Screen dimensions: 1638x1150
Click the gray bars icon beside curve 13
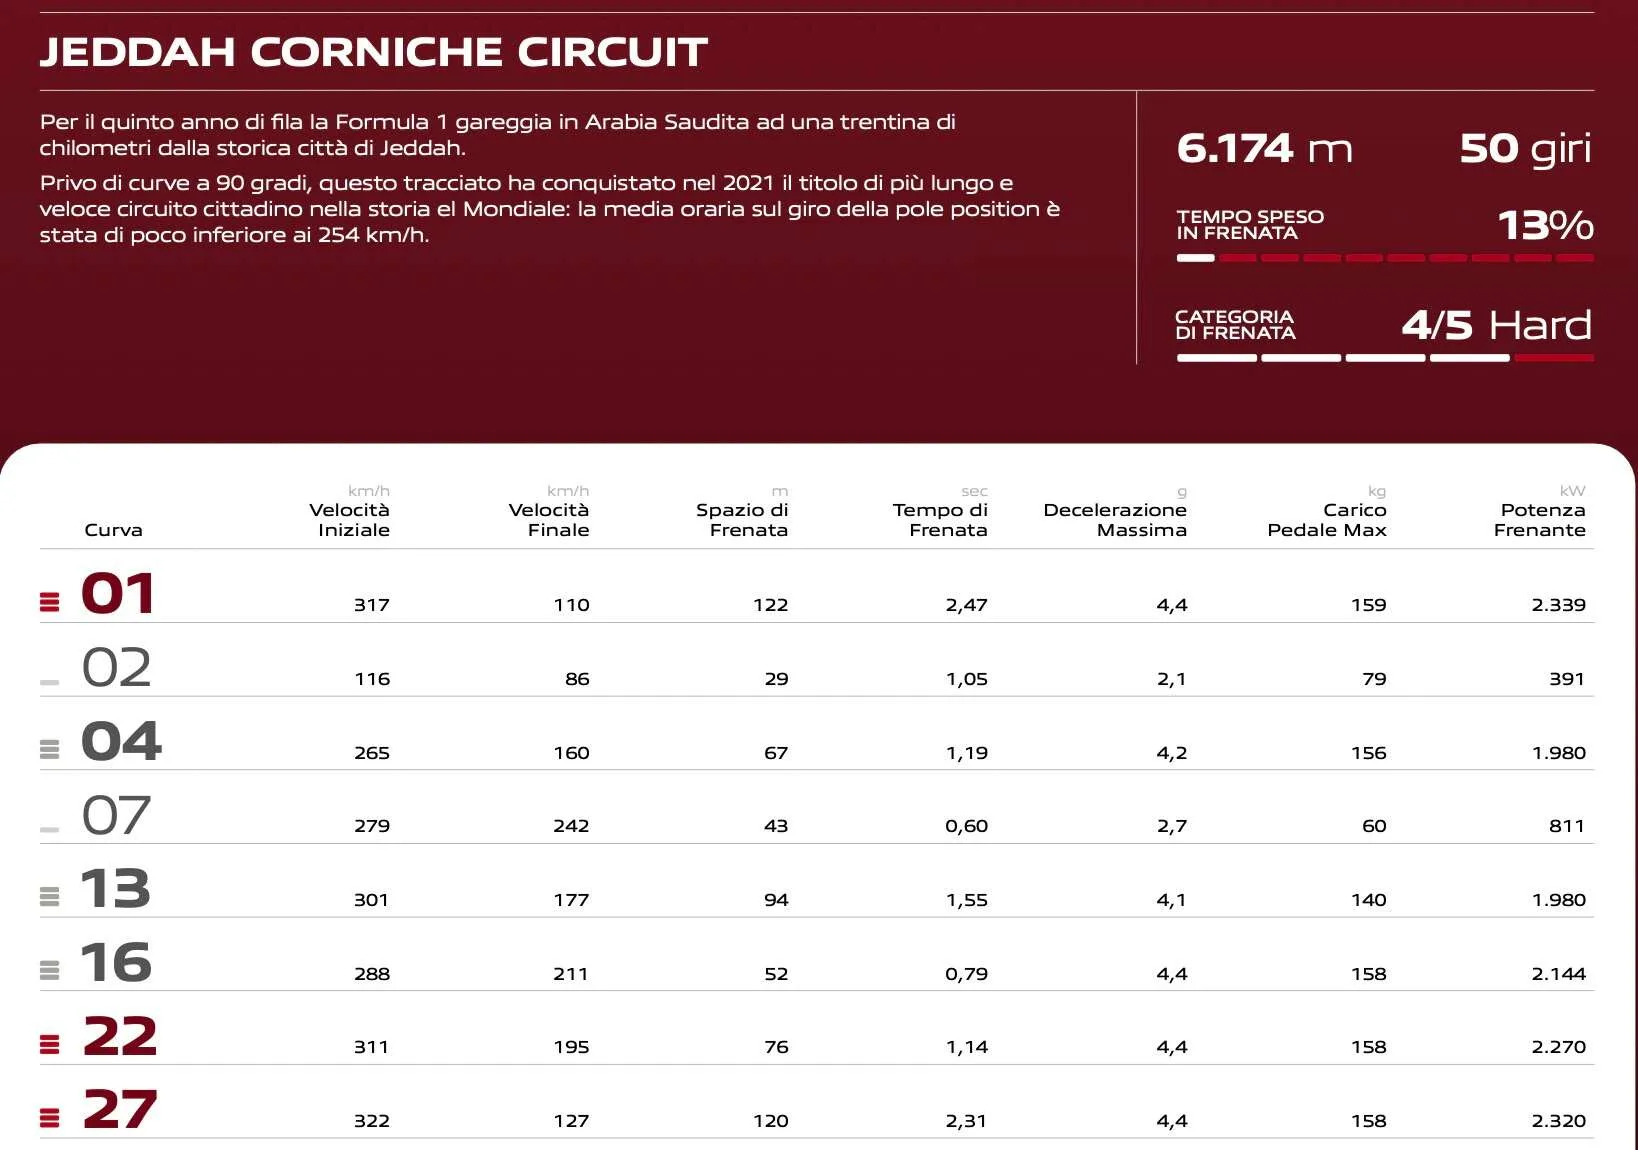point(49,896)
